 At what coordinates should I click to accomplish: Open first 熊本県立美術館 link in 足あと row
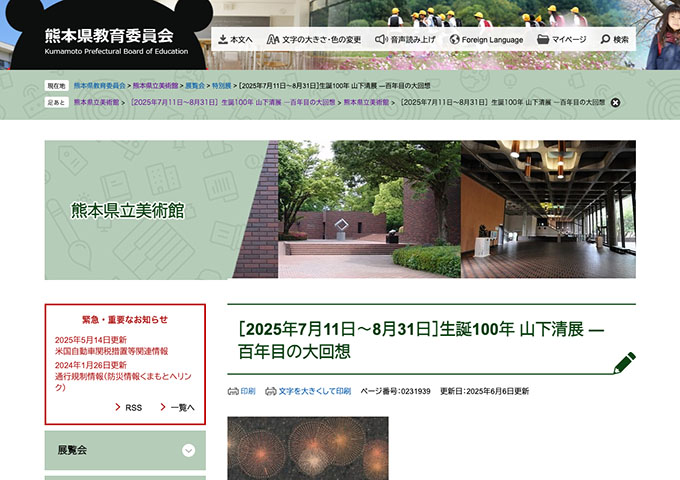coord(96,102)
